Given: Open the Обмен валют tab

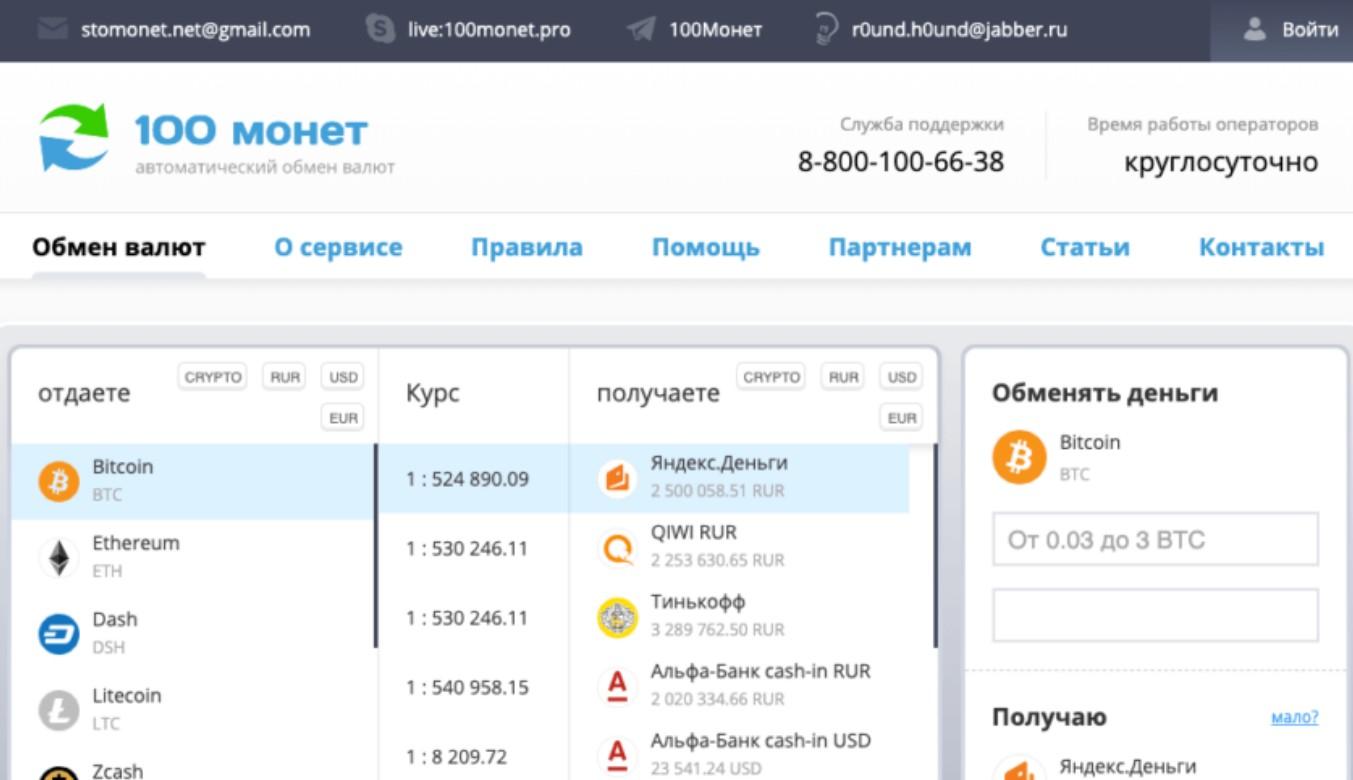Looking at the screenshot, I should click(119, 247).
